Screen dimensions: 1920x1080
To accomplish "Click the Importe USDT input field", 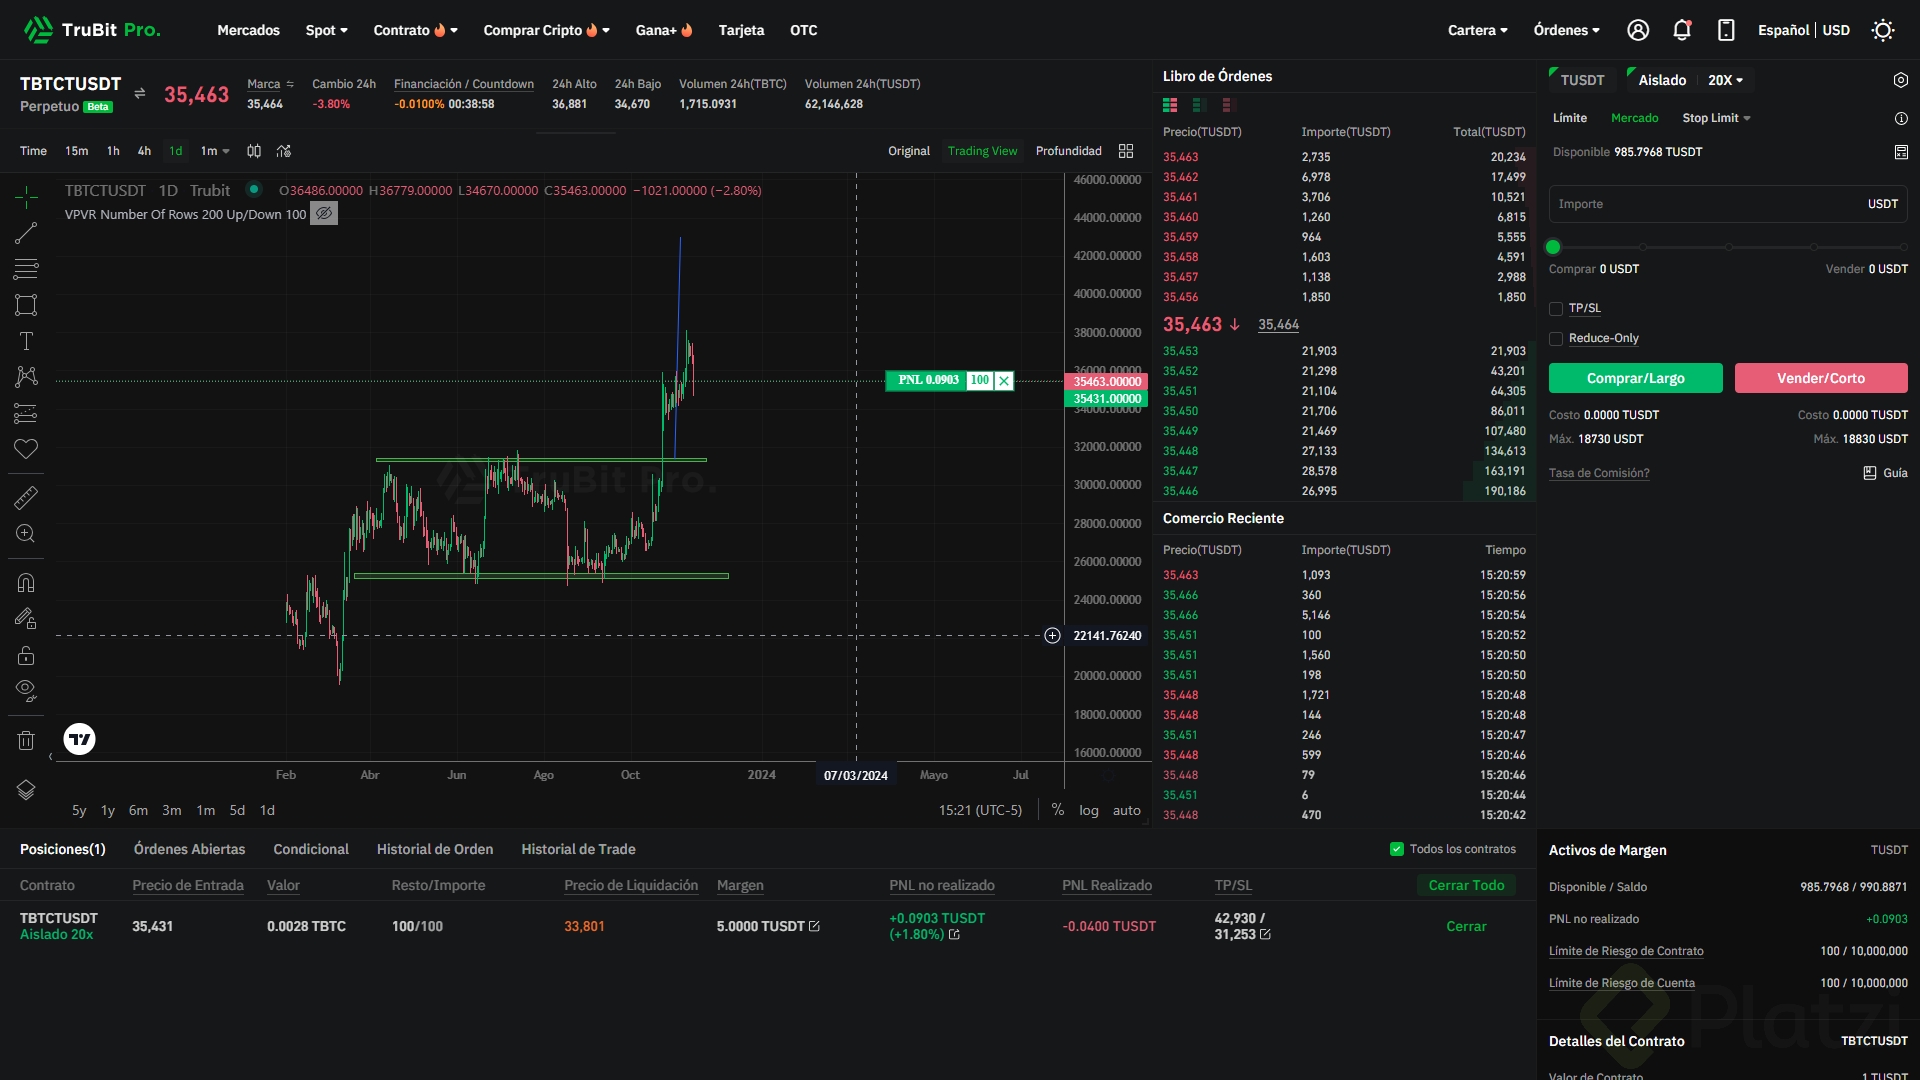I will [x=1700, y=204].
